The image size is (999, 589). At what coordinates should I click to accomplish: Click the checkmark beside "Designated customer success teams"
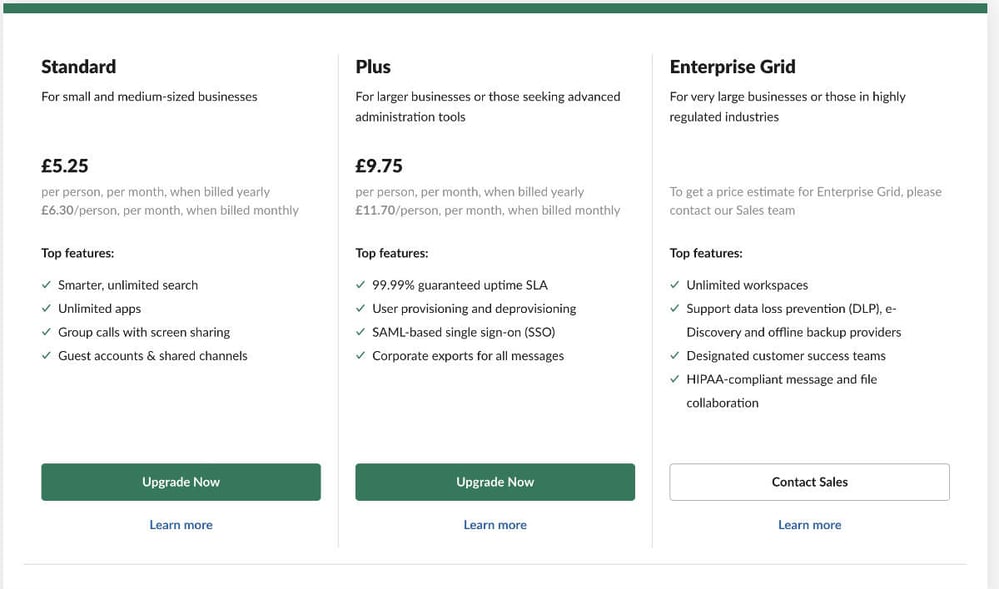[x=675, y=356]
